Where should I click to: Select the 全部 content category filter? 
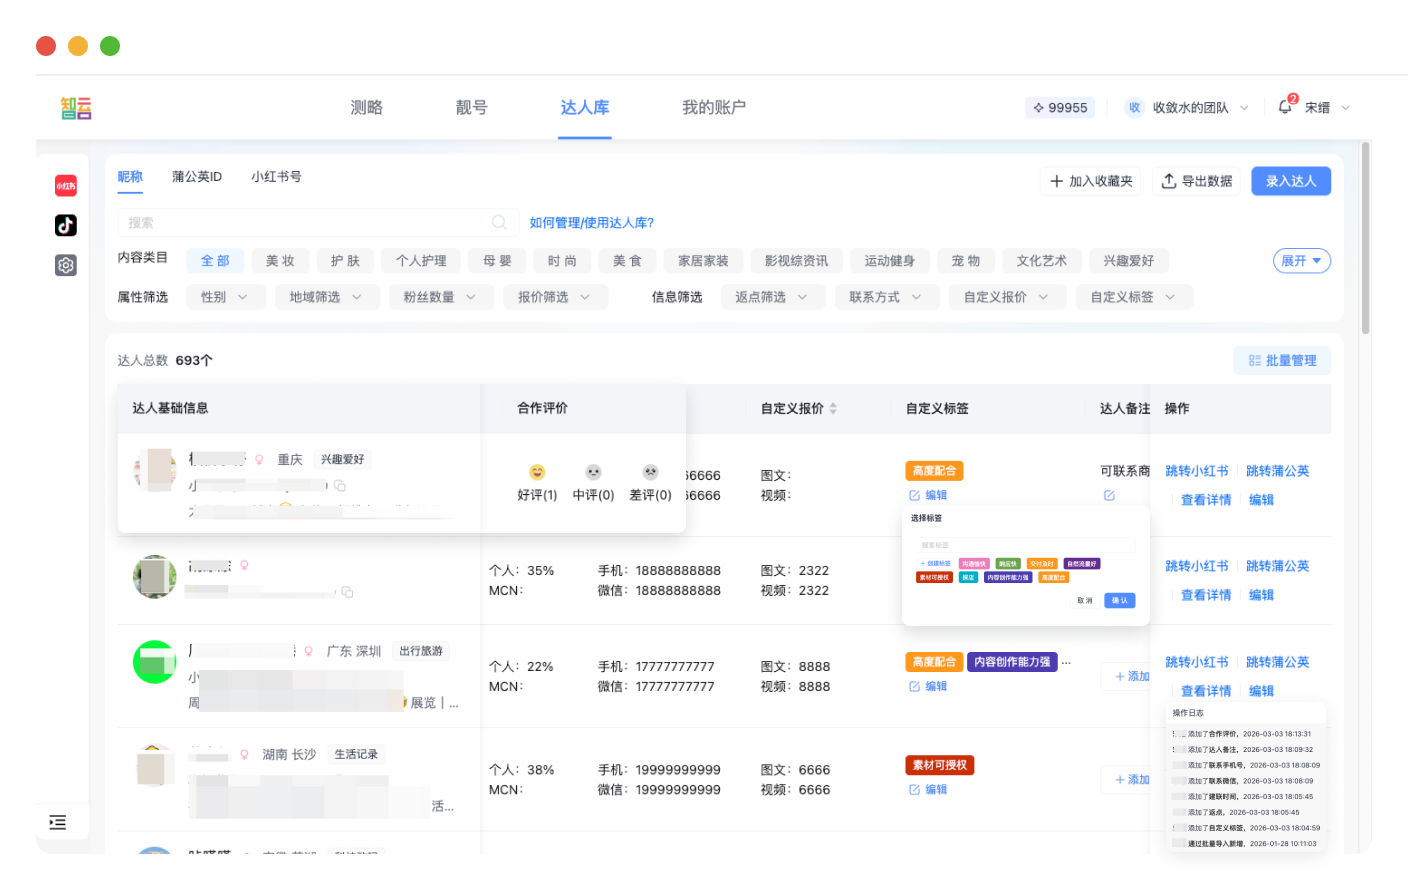point(215,261)
